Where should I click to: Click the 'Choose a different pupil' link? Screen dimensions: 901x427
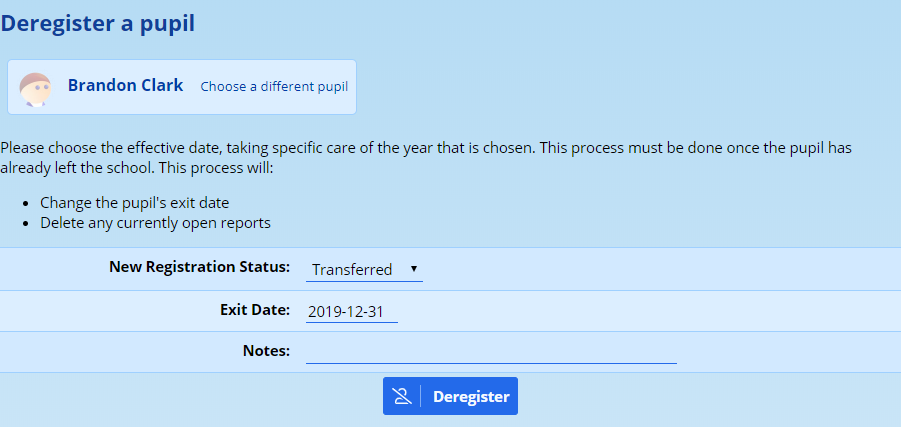point(274,87)
